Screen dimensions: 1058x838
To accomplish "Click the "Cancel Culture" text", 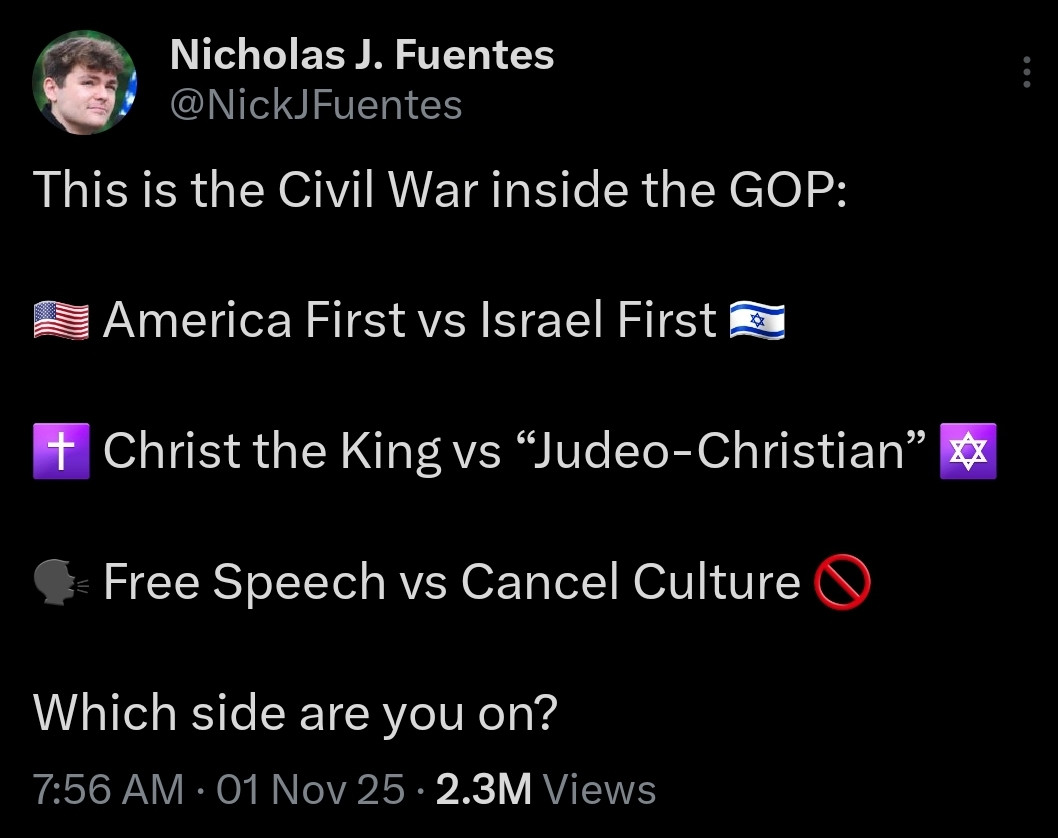I will pos(630,583).
